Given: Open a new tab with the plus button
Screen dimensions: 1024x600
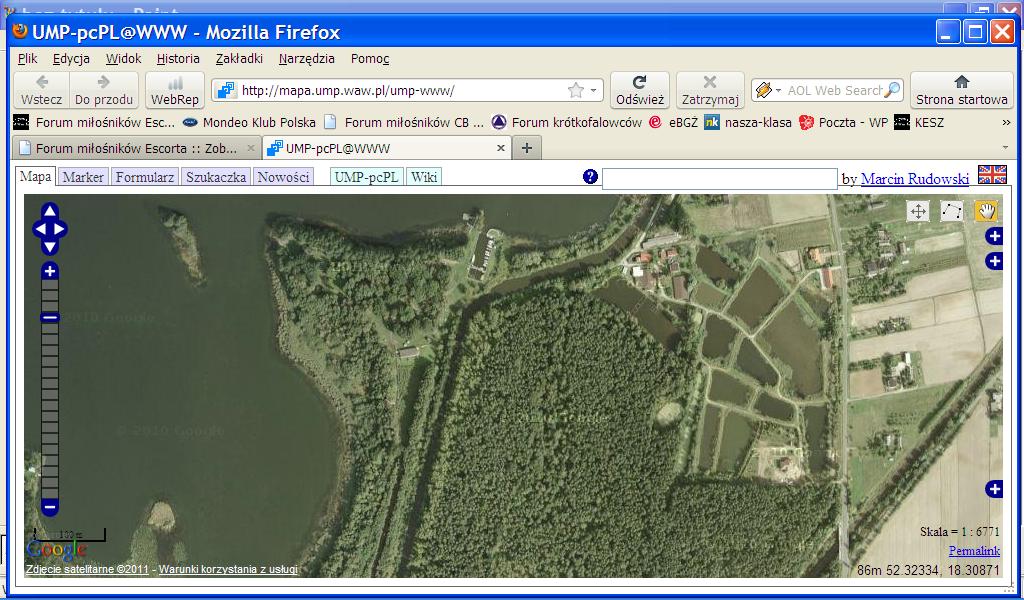Looking at the screenshot, I should pos(526,148).
